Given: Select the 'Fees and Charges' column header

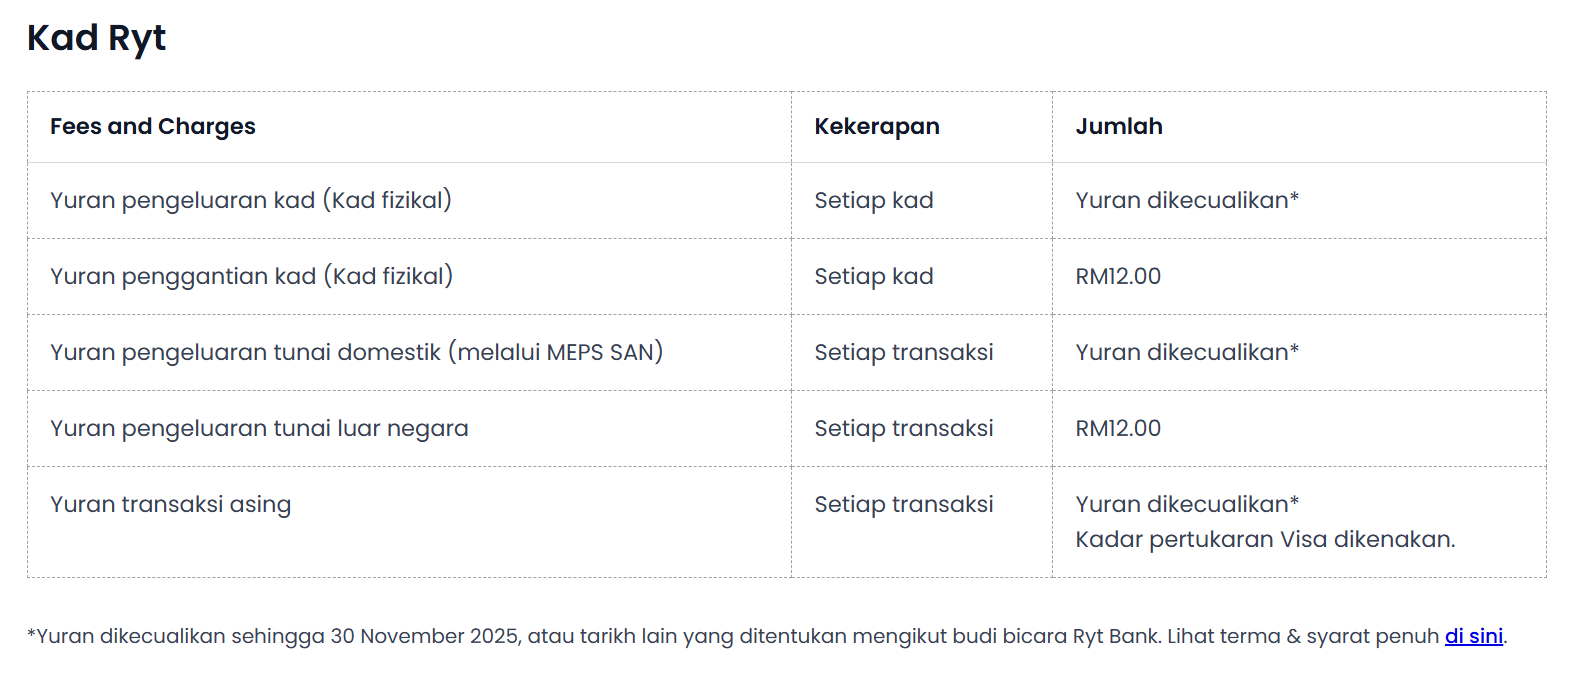Looking at the screenshot, I should 153,126.
